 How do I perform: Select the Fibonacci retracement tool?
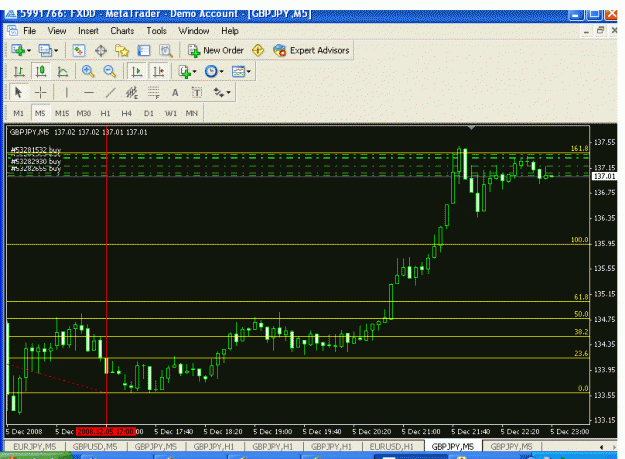153,92
